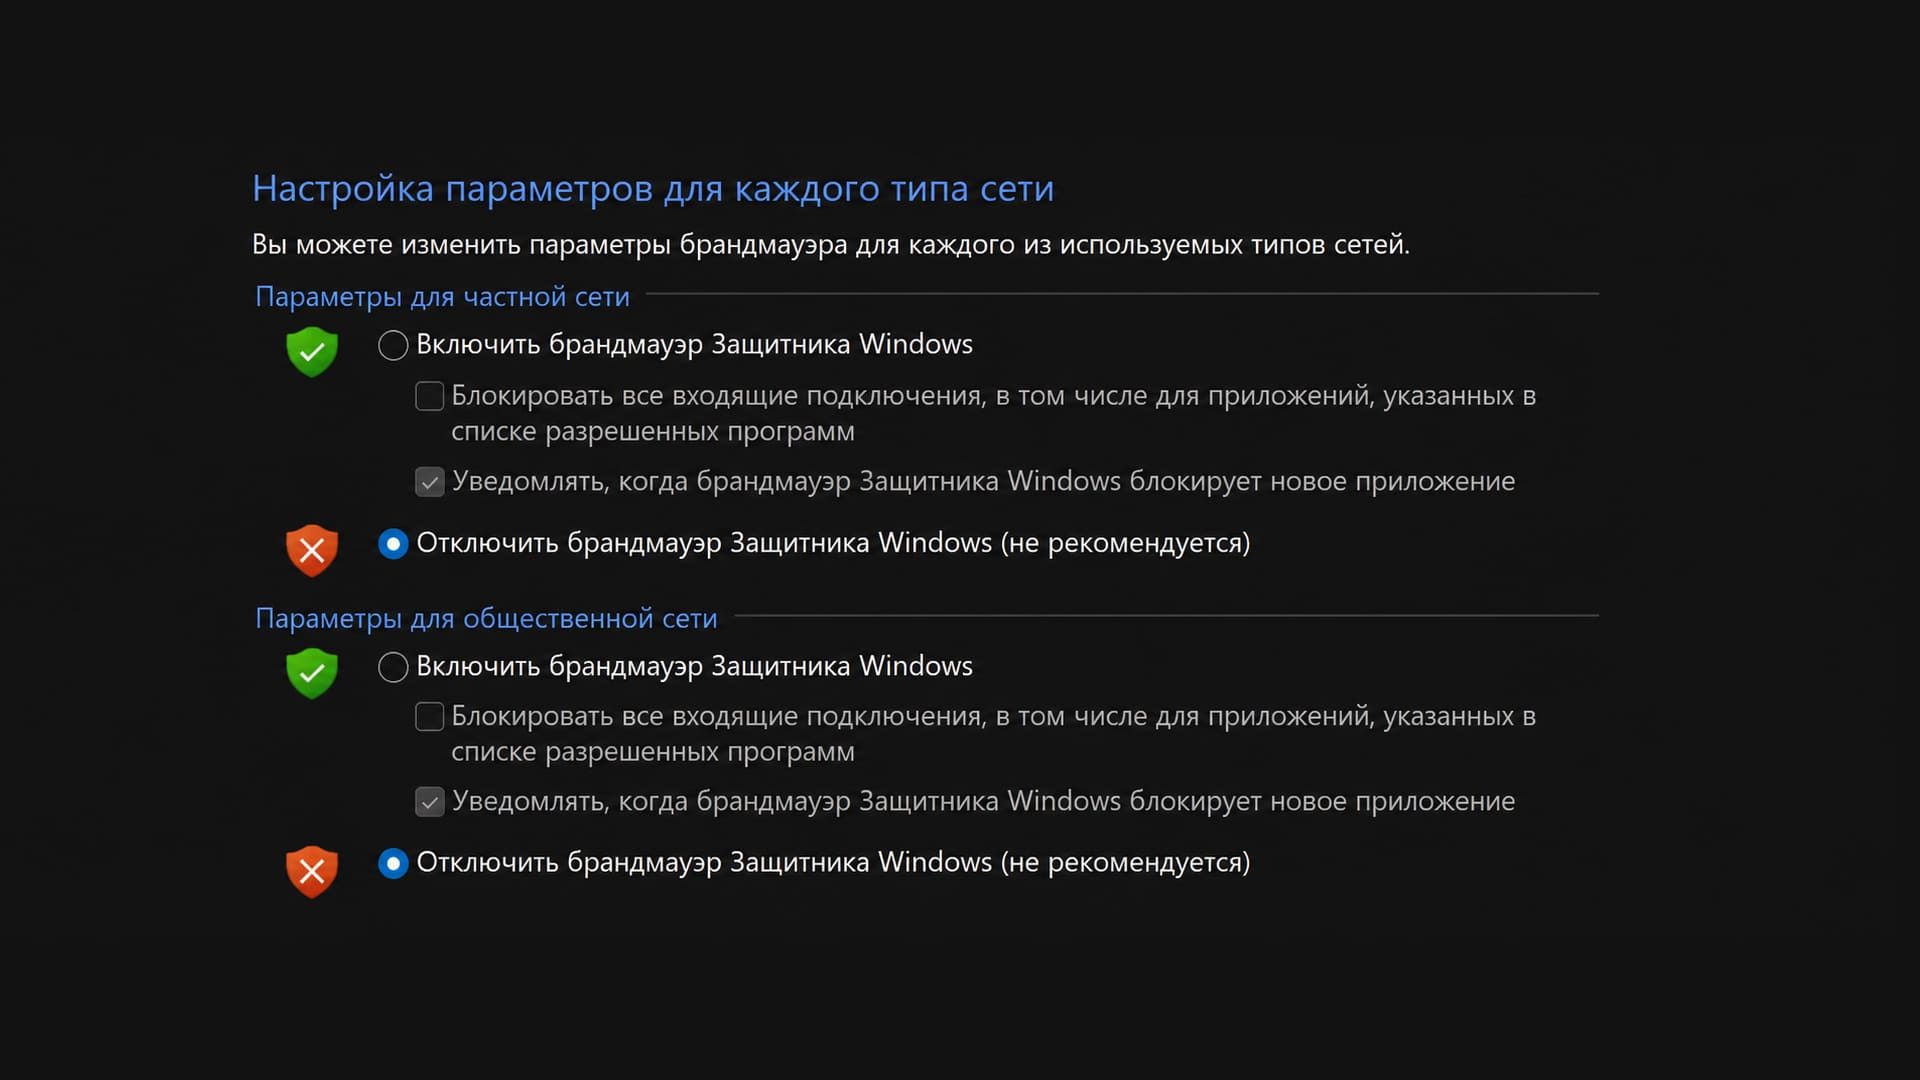Check block all incoming connections for private network
The width and height of the screenshot is (1920, 1080).
(430, 396)
